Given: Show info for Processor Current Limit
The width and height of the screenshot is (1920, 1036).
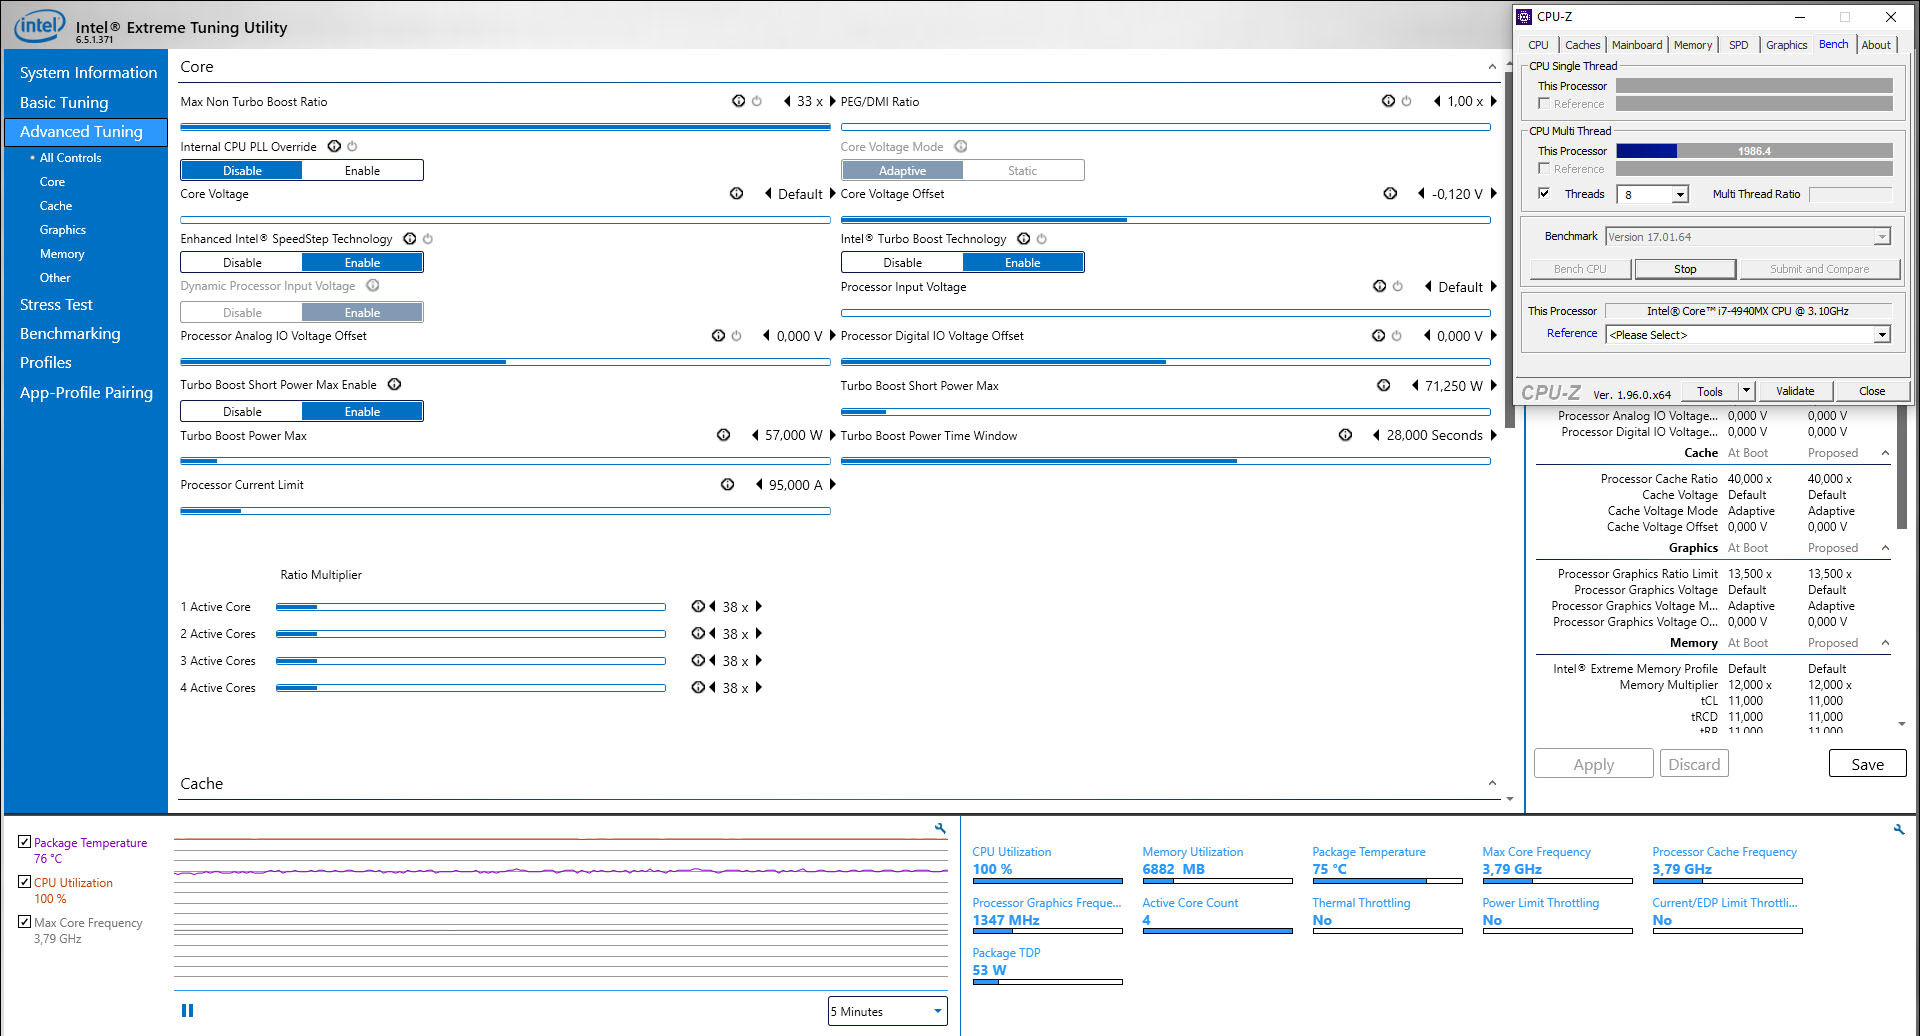Looking at the screenshot, I should pyautogui.click(x=728, y=485).
